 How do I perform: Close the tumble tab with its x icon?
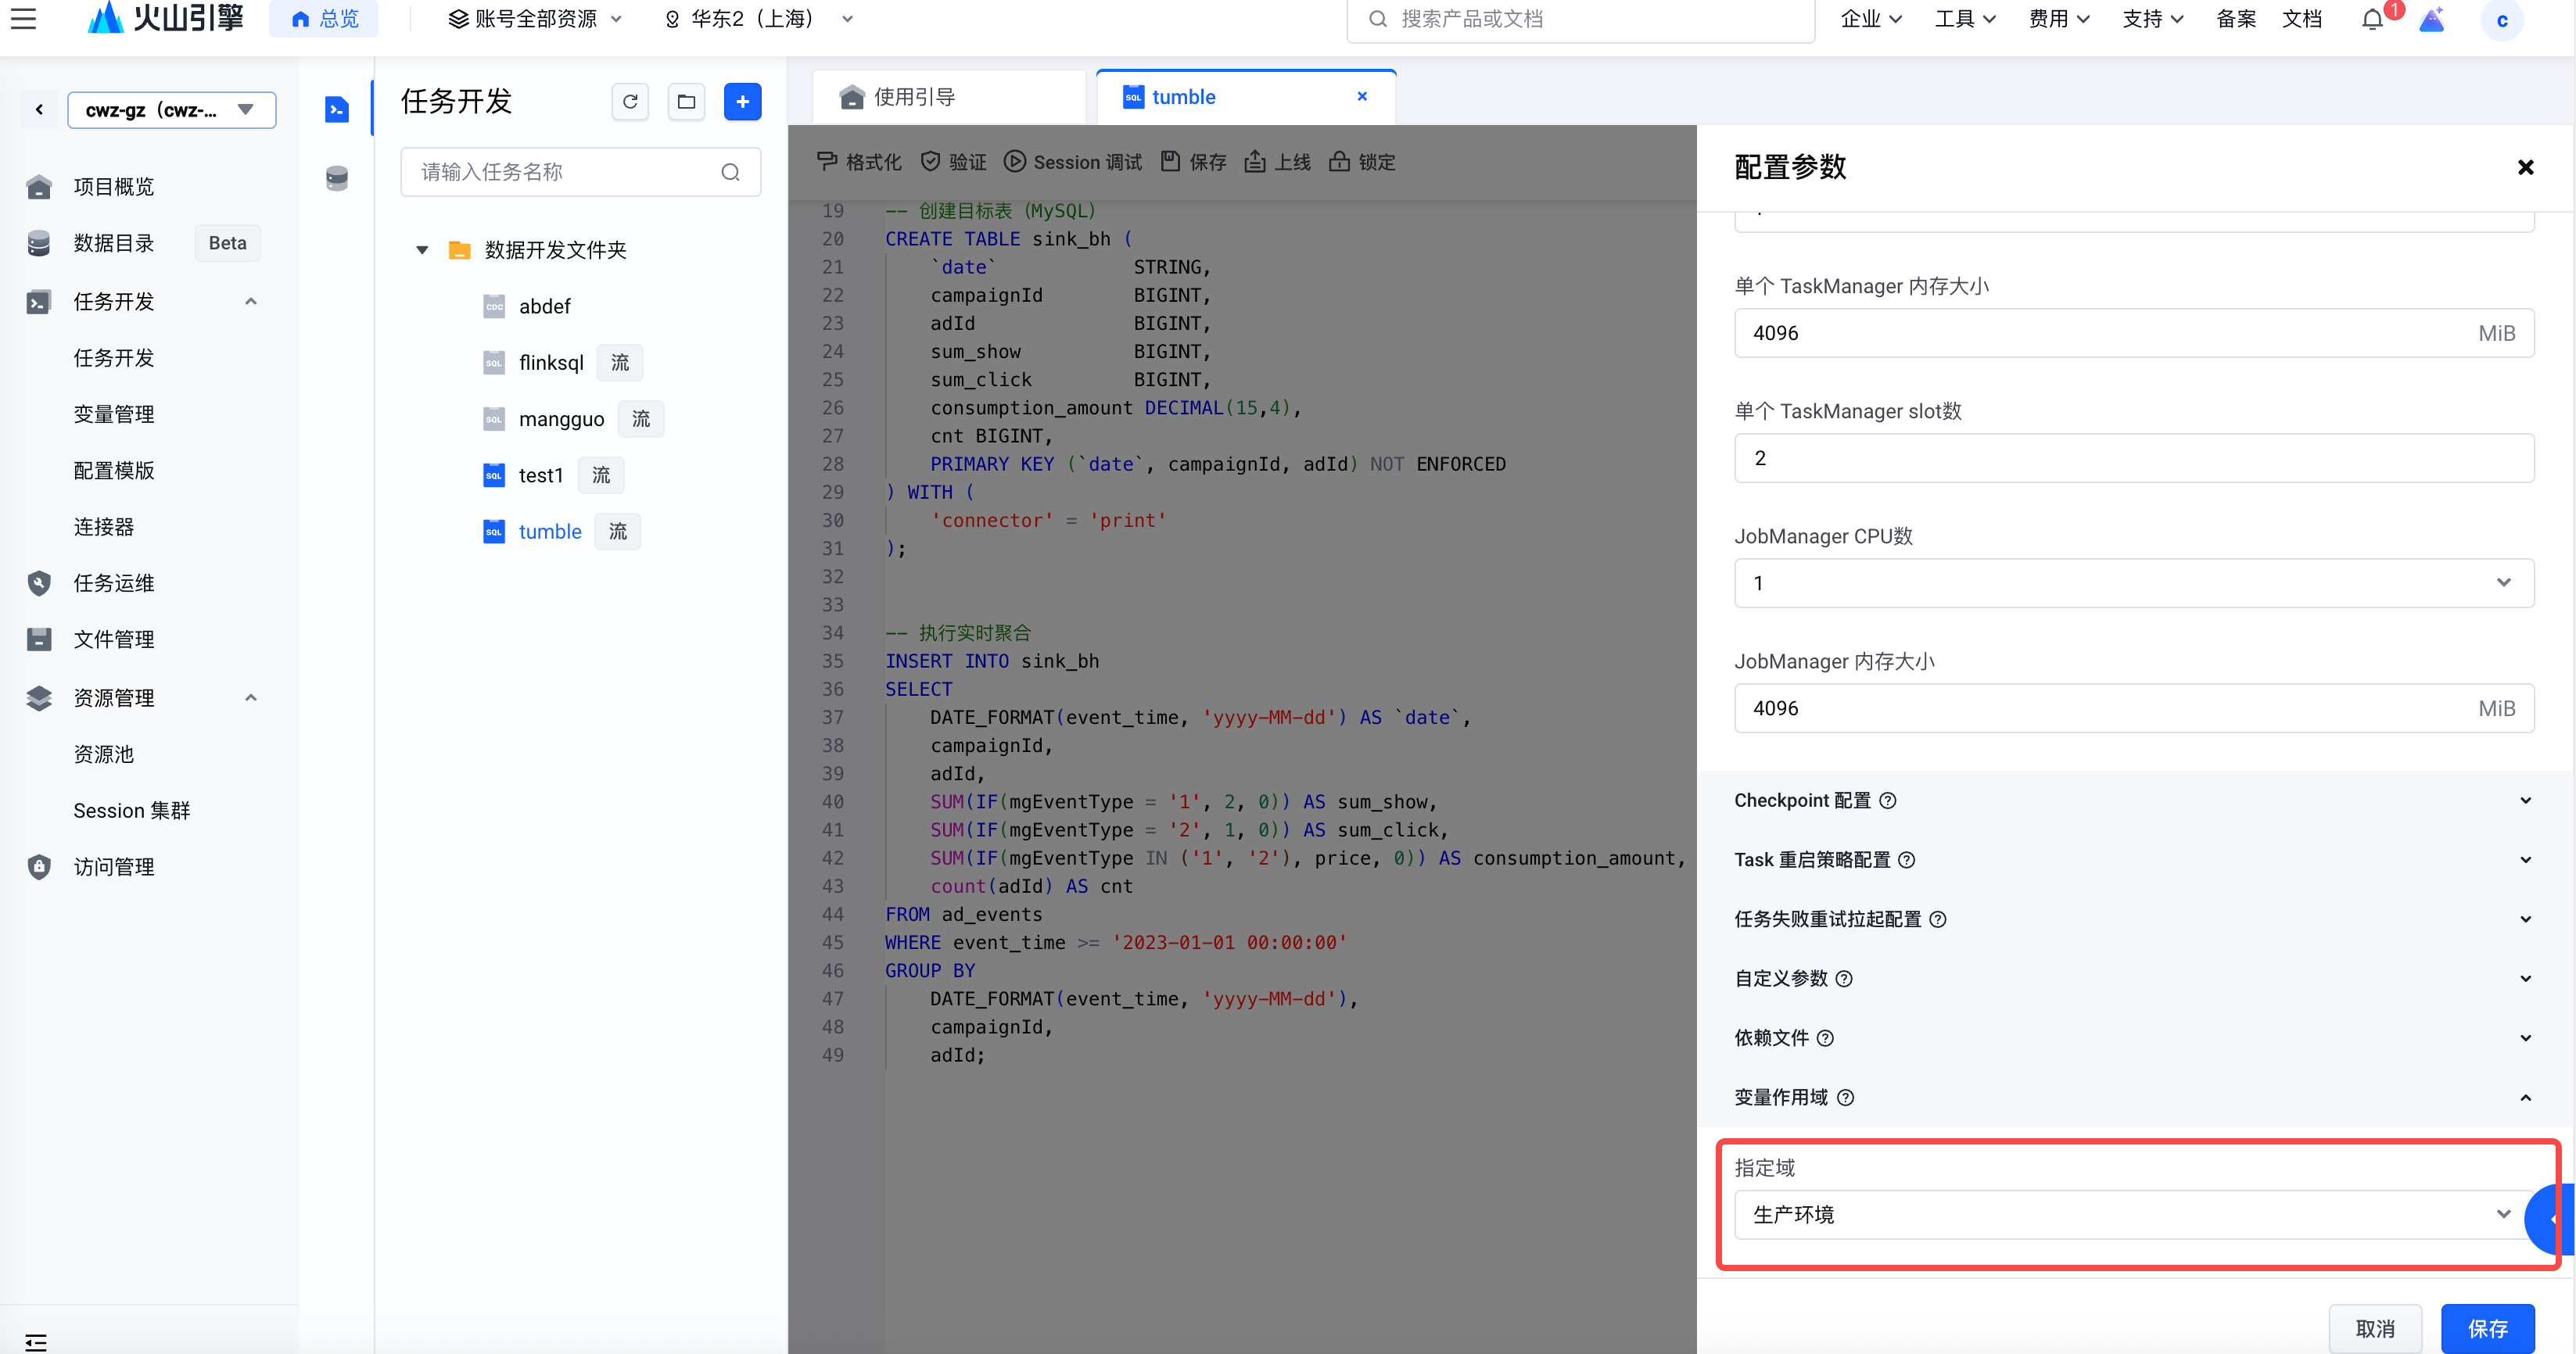[x=1362, y=96]
